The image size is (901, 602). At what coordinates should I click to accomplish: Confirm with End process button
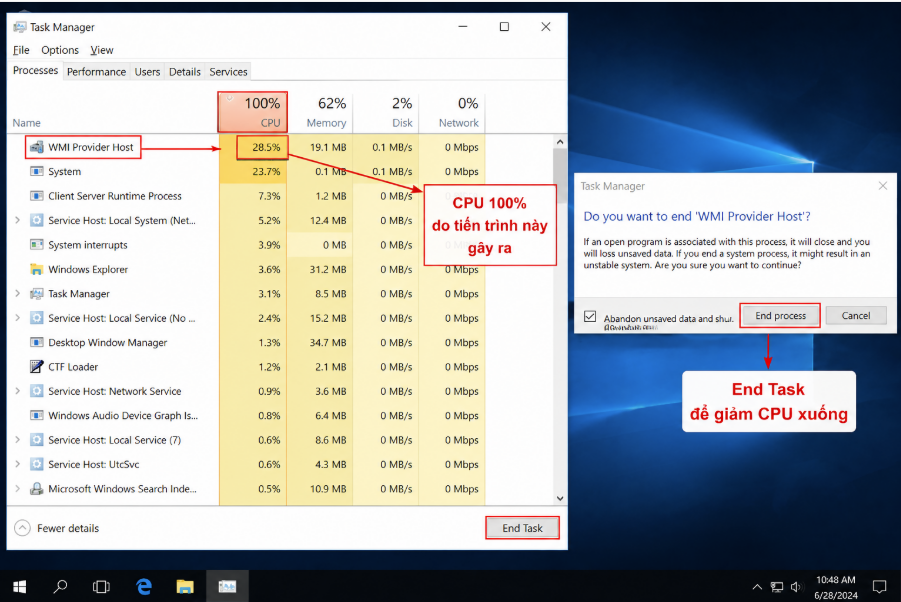click(780, 315)
